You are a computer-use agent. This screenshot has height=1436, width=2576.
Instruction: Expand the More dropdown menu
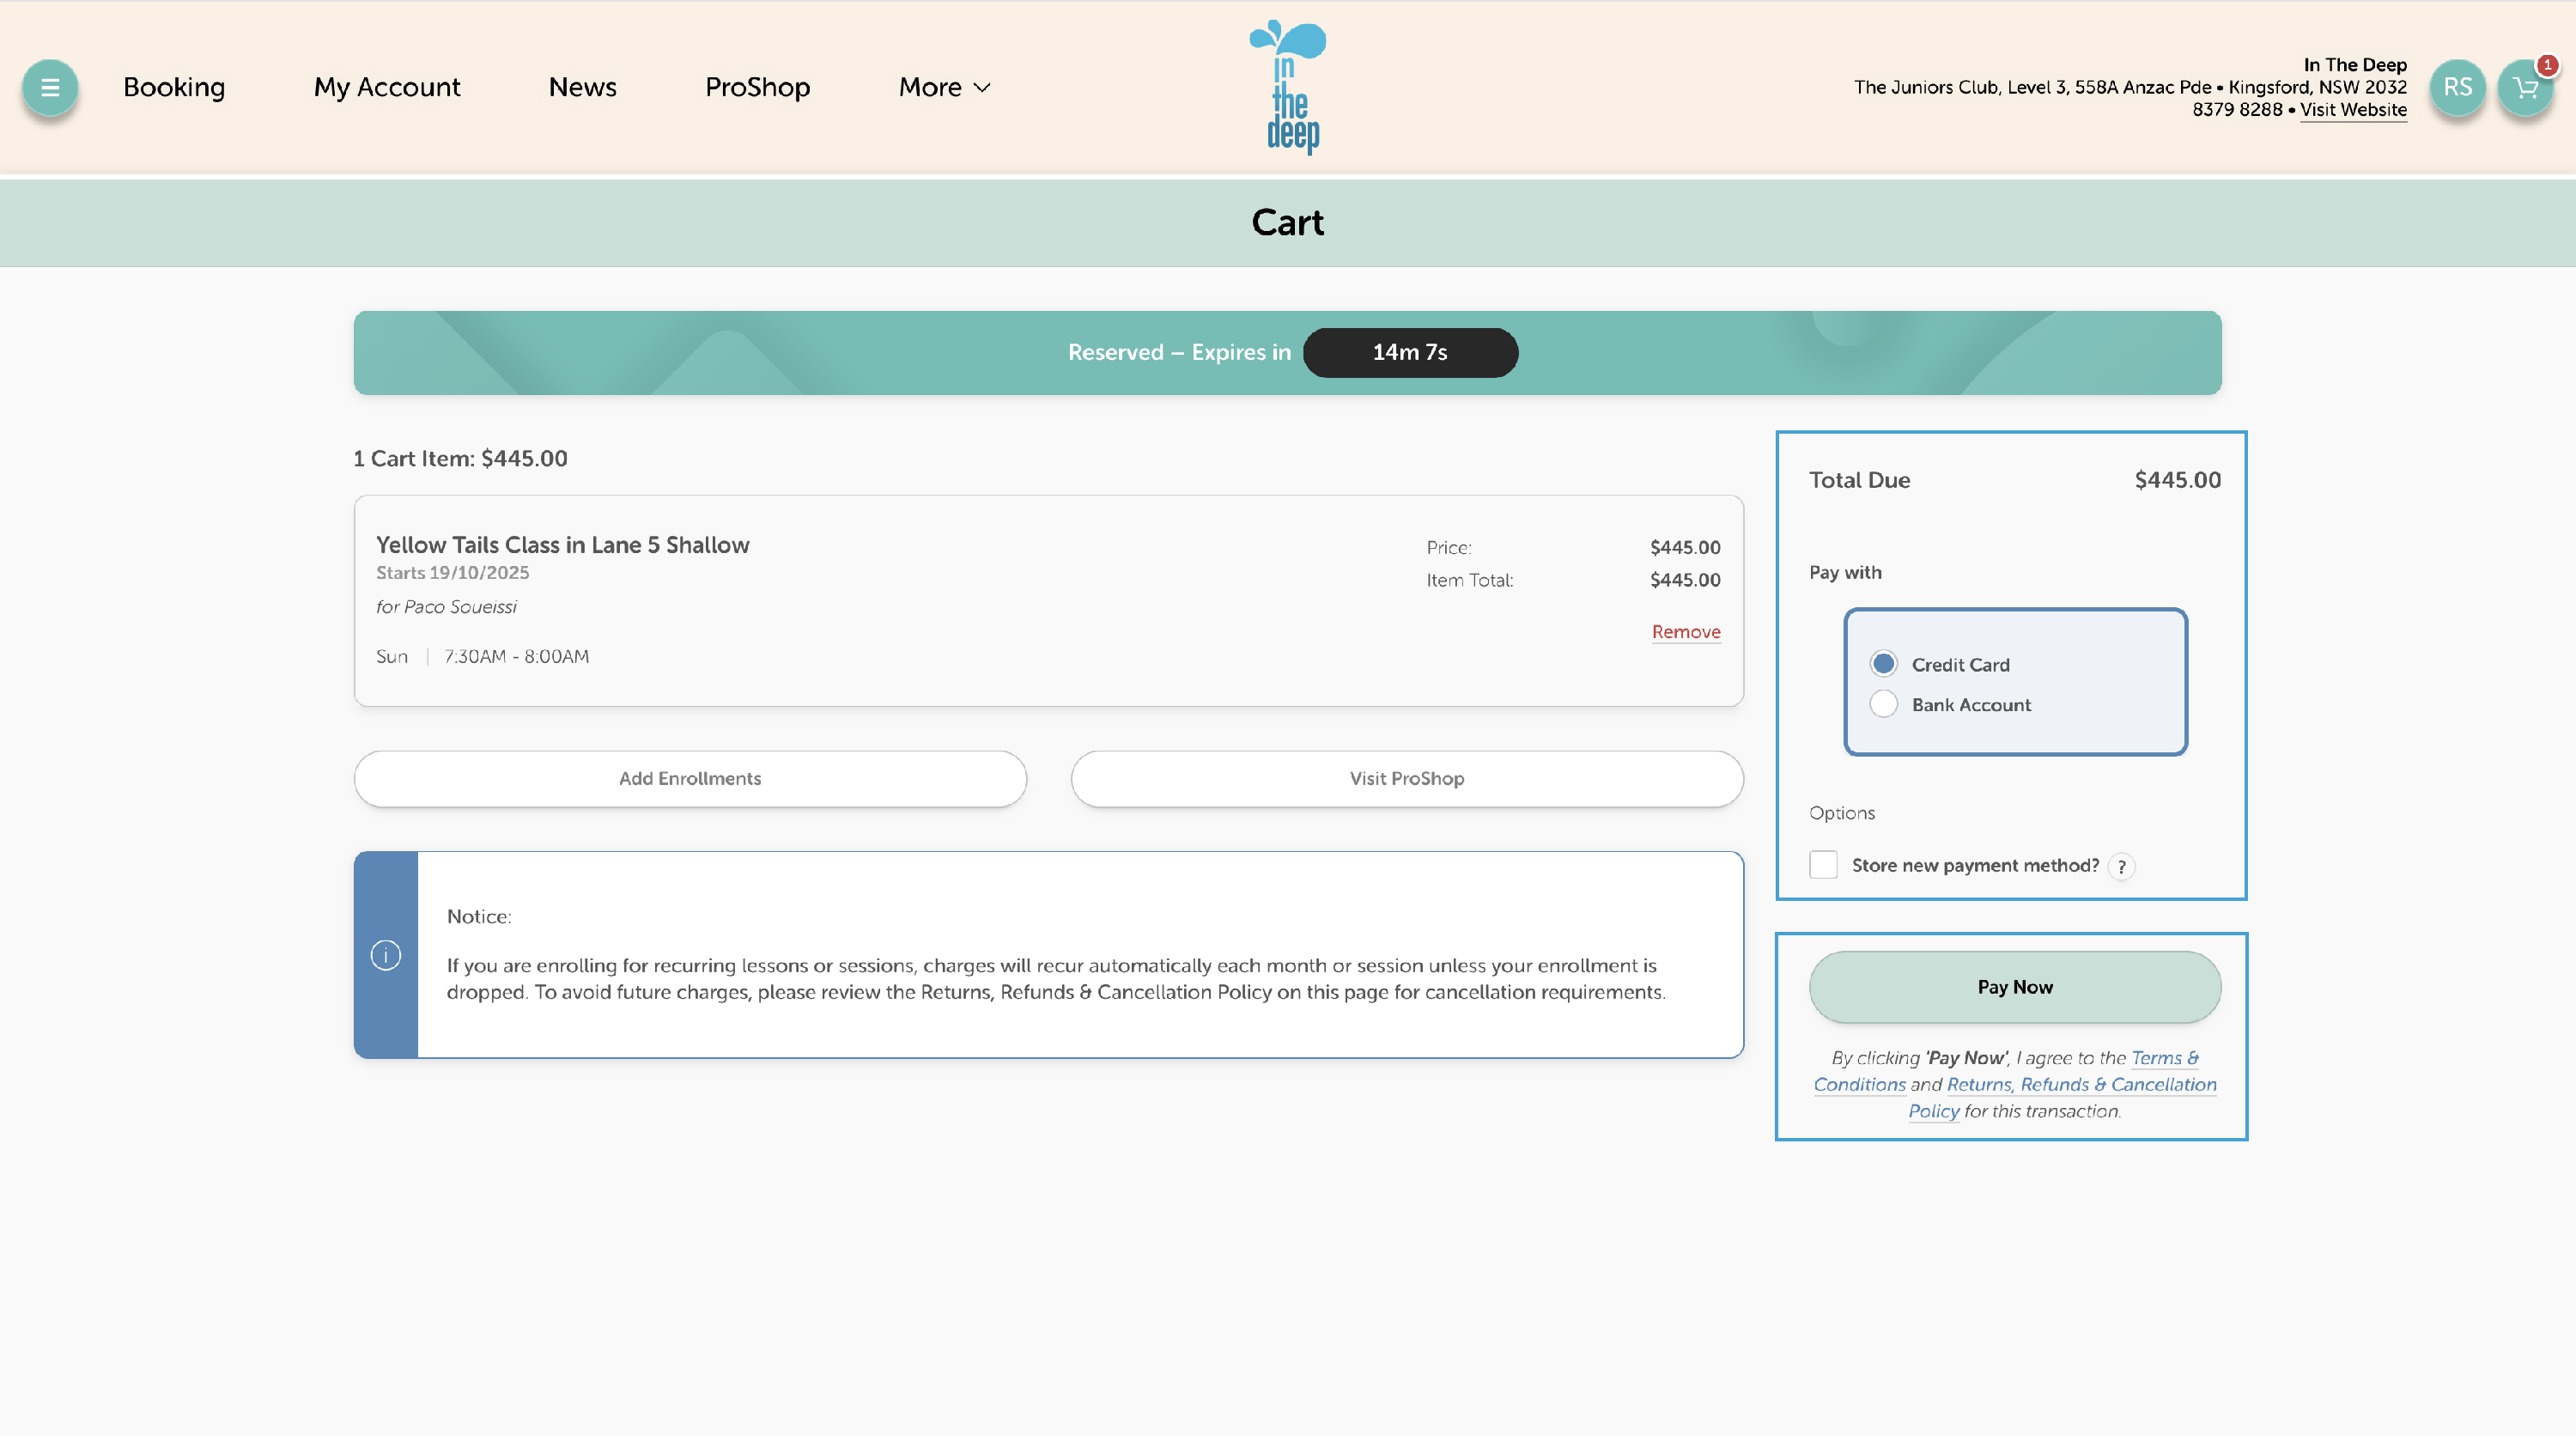pyautogui.click(x=943, y=87)
